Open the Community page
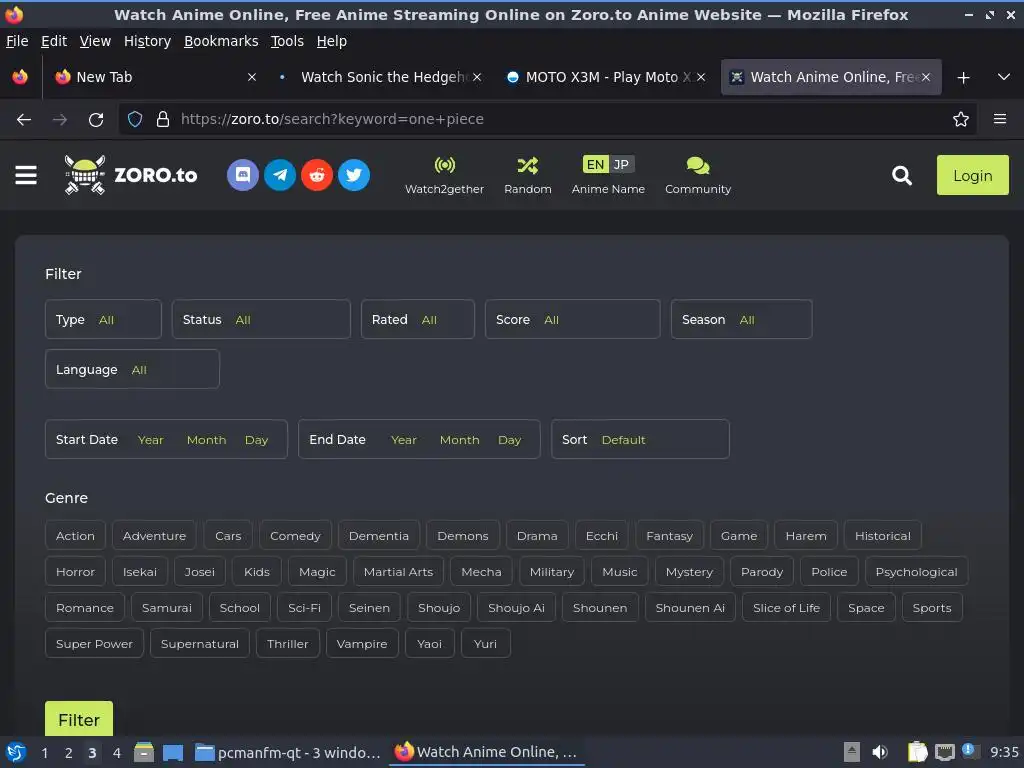The height and width of the screenshot is (768, 1024). pos(698,175)
